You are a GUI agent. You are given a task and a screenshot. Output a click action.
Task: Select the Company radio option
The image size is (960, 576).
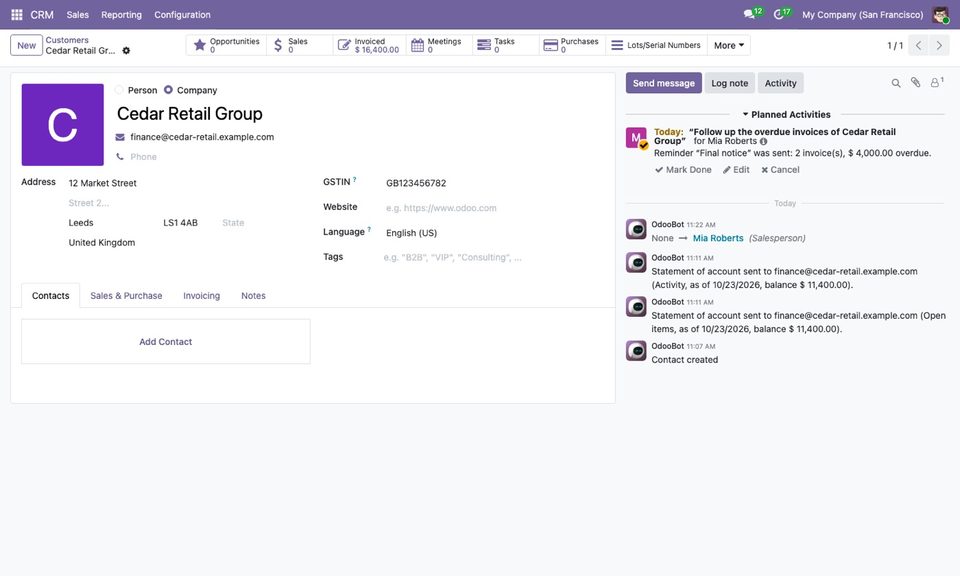168,90
